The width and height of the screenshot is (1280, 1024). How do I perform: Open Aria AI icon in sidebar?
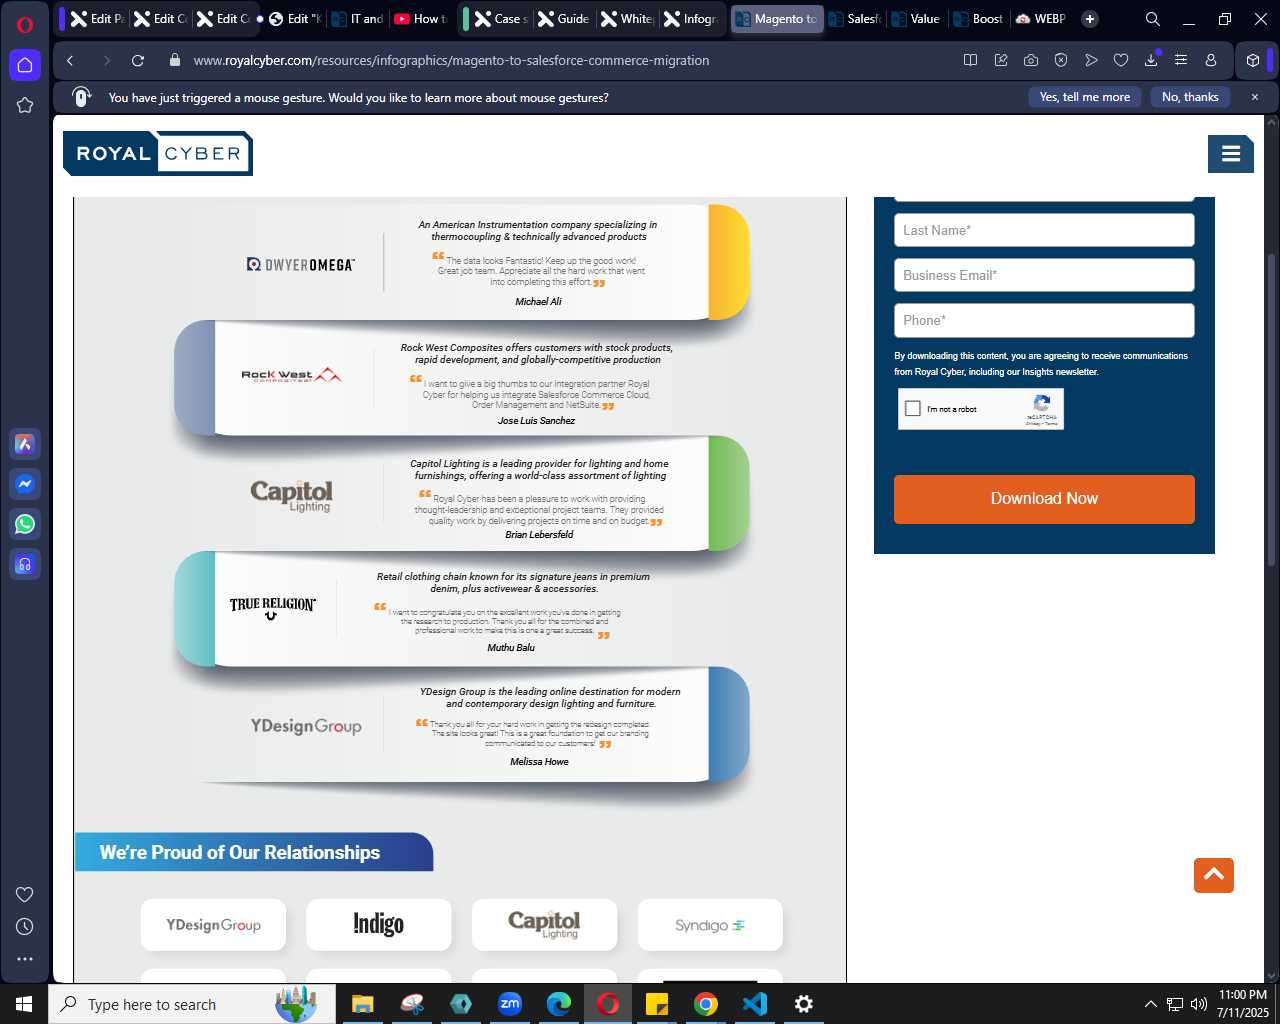tap(25, 444)
